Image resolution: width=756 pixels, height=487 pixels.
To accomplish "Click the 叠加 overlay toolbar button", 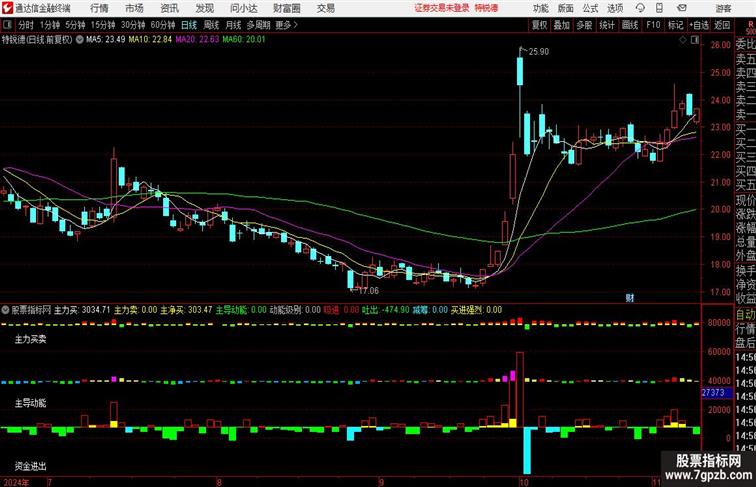I will [562, 25].
